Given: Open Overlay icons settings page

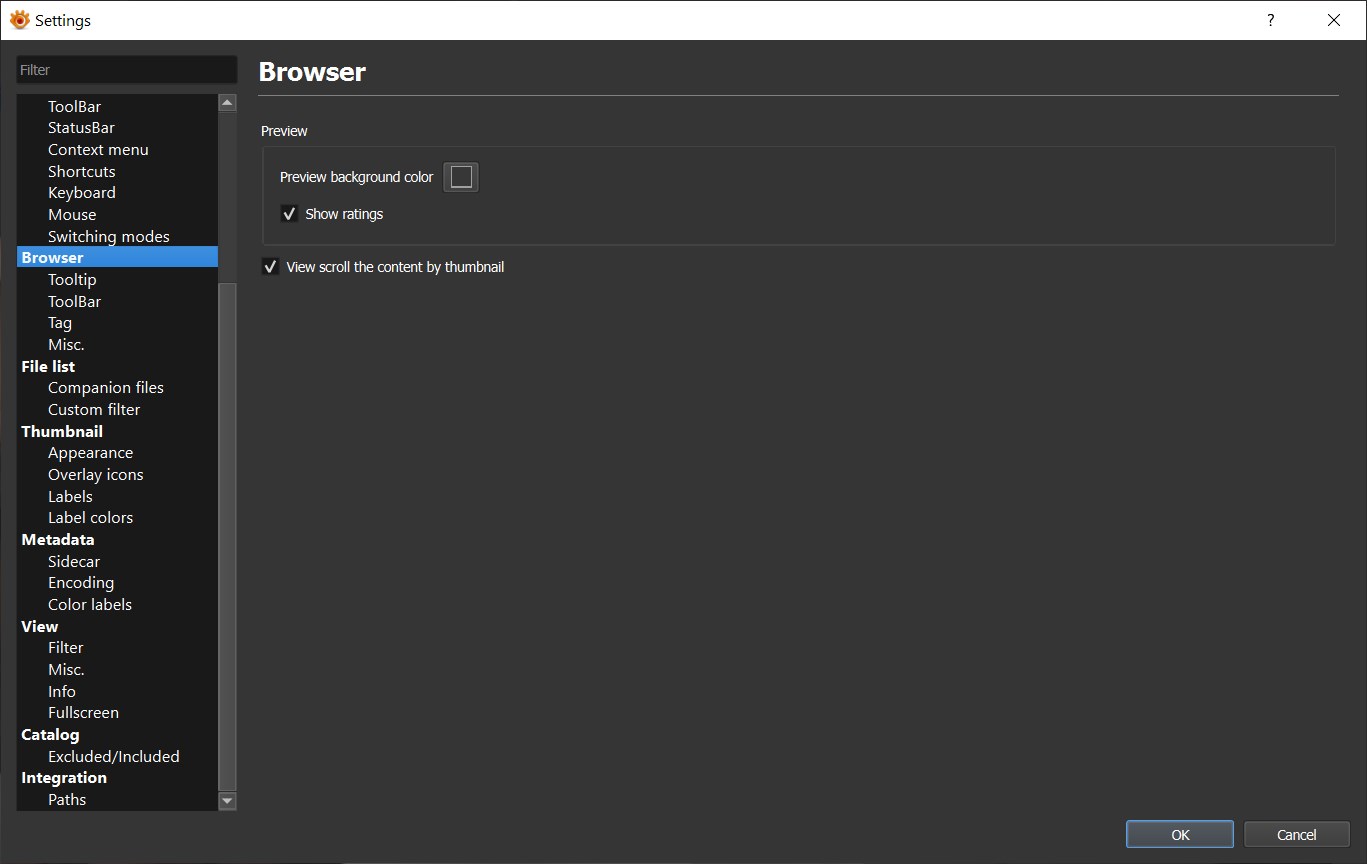Looking at the screenshot, I should [95, 475].
